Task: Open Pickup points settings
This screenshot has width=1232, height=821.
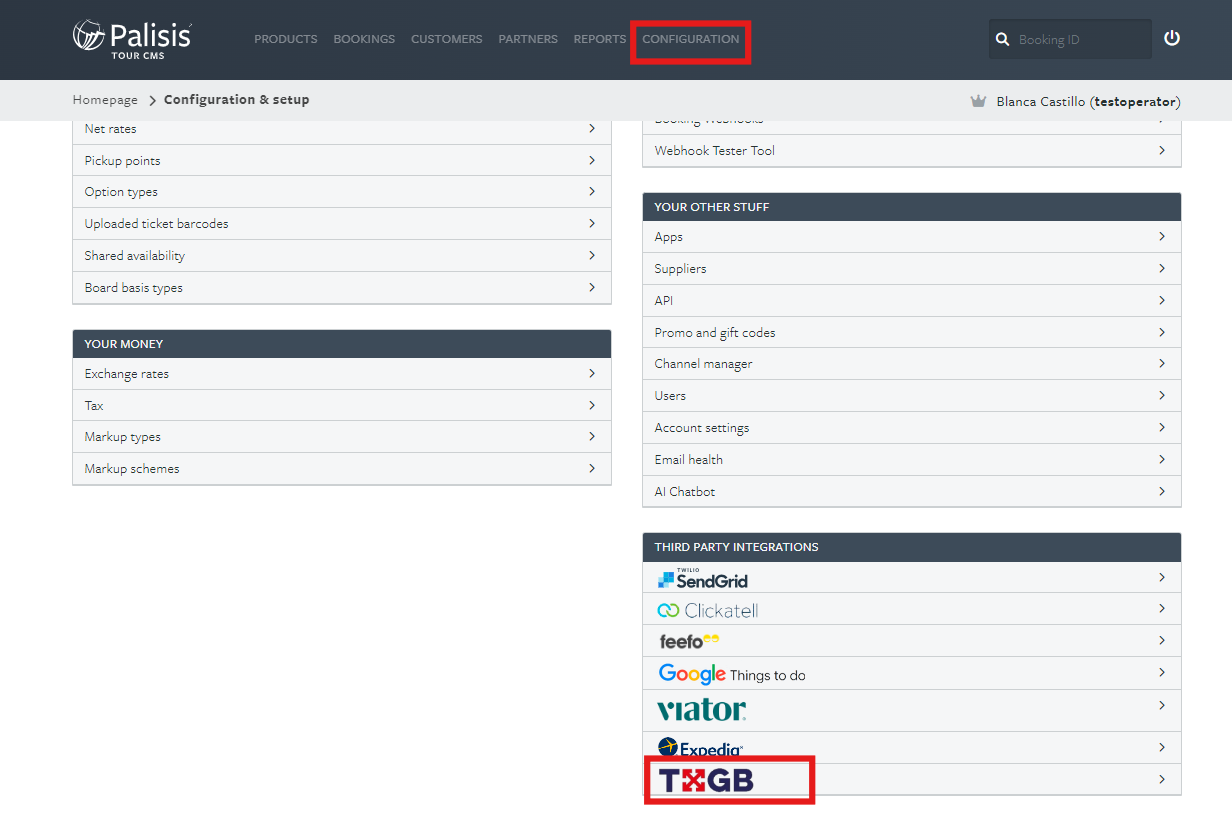Action: pos(342,160)
